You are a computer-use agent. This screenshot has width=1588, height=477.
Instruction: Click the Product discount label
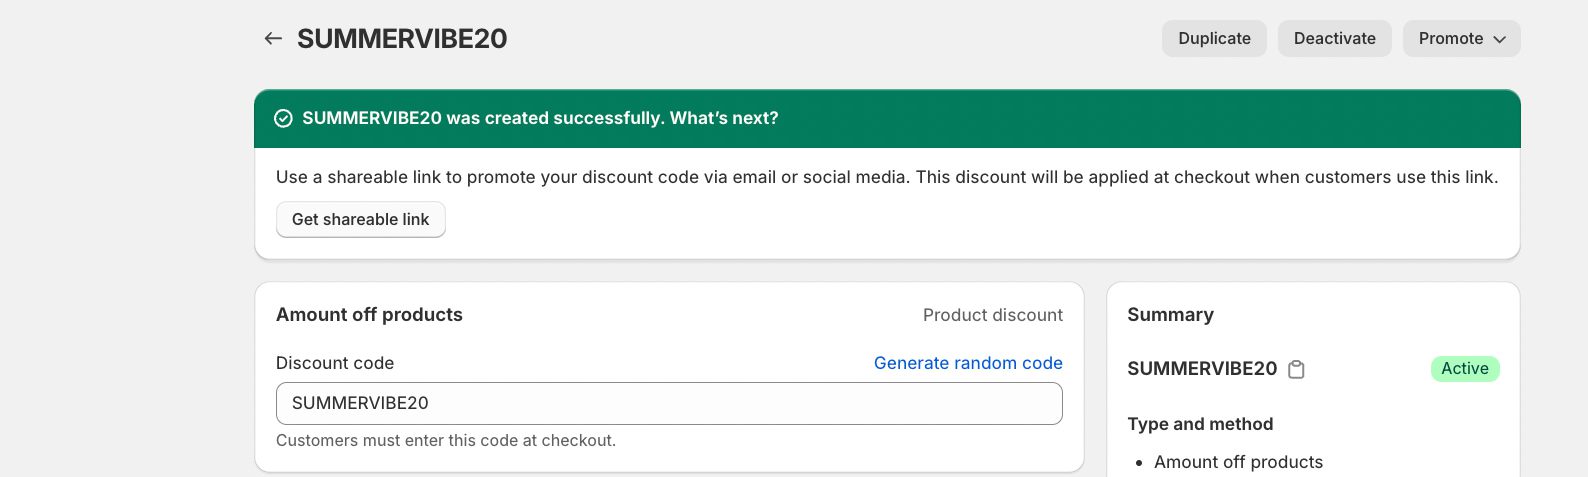[992, 315]
